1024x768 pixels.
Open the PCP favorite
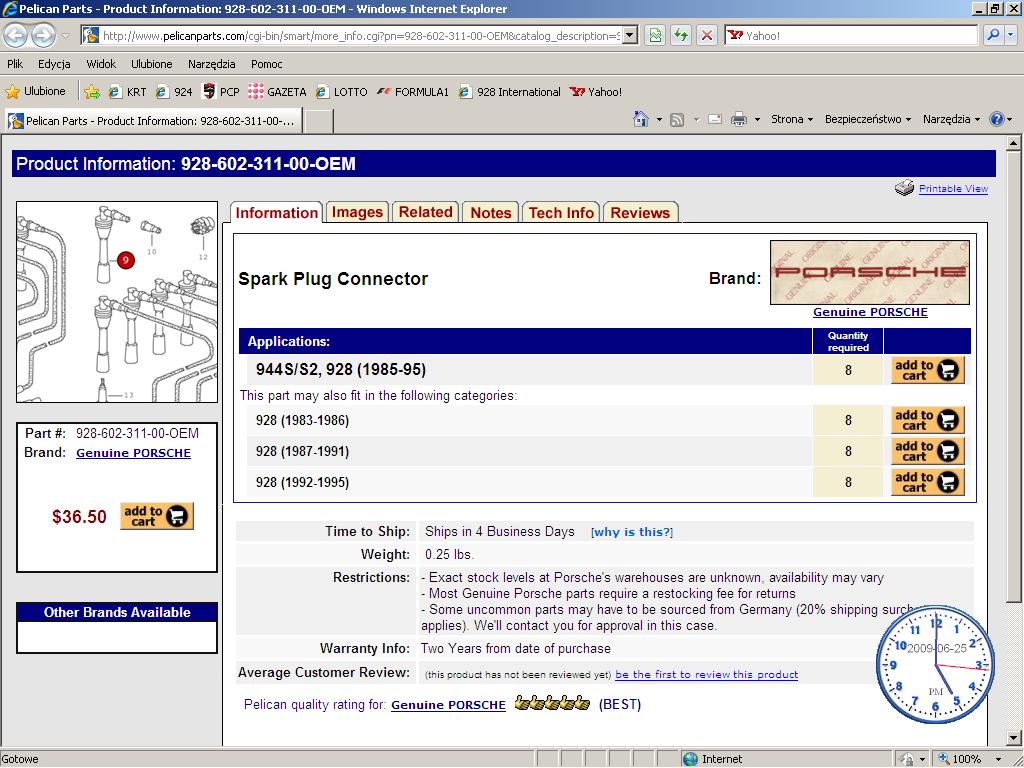pyautogui.click(x=221, y=92)
